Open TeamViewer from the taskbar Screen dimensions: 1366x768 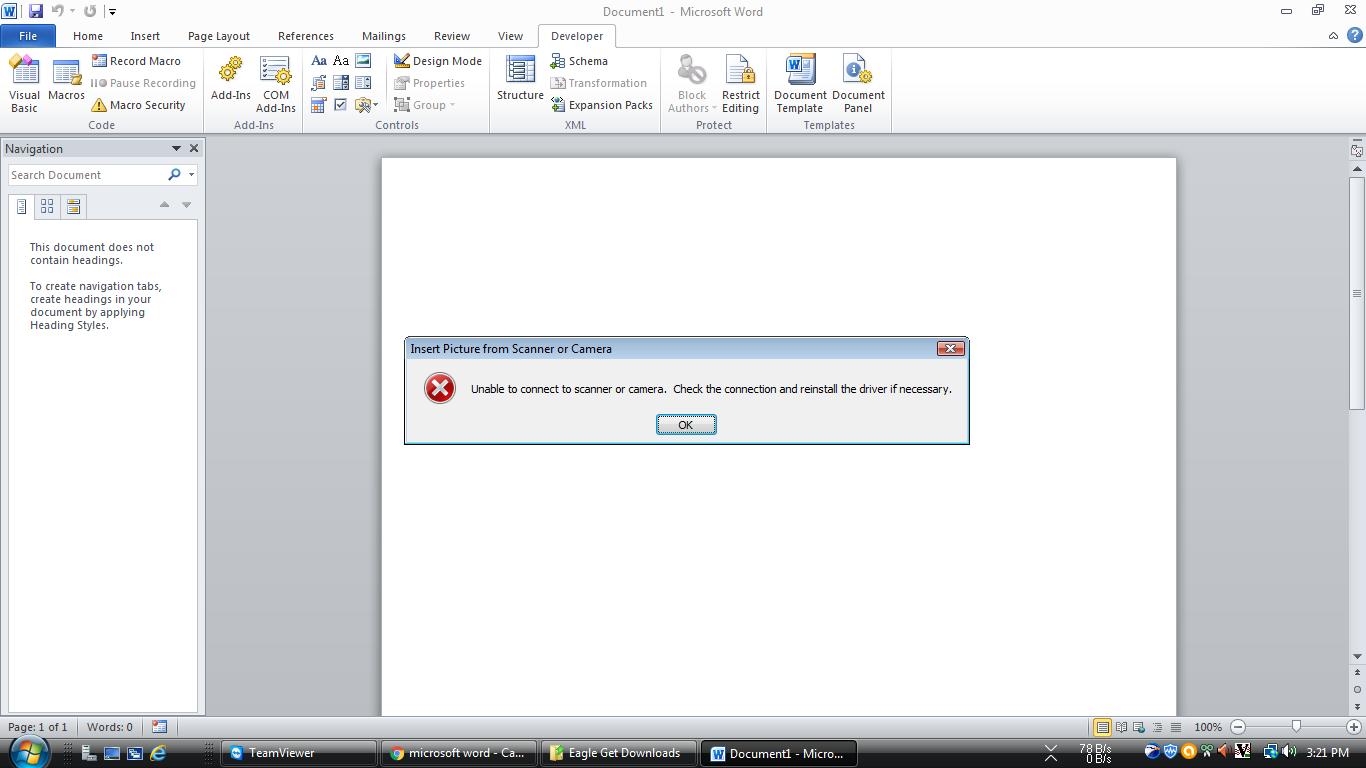(298, 753)
